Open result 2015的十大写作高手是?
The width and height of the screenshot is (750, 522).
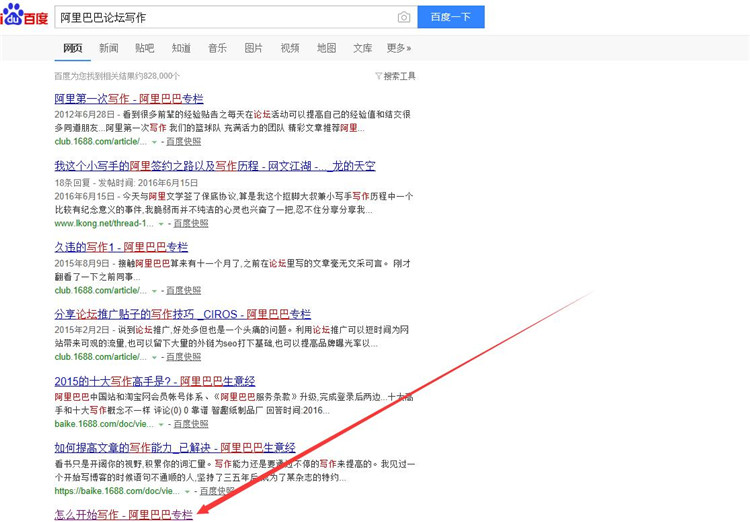(155, 381)
